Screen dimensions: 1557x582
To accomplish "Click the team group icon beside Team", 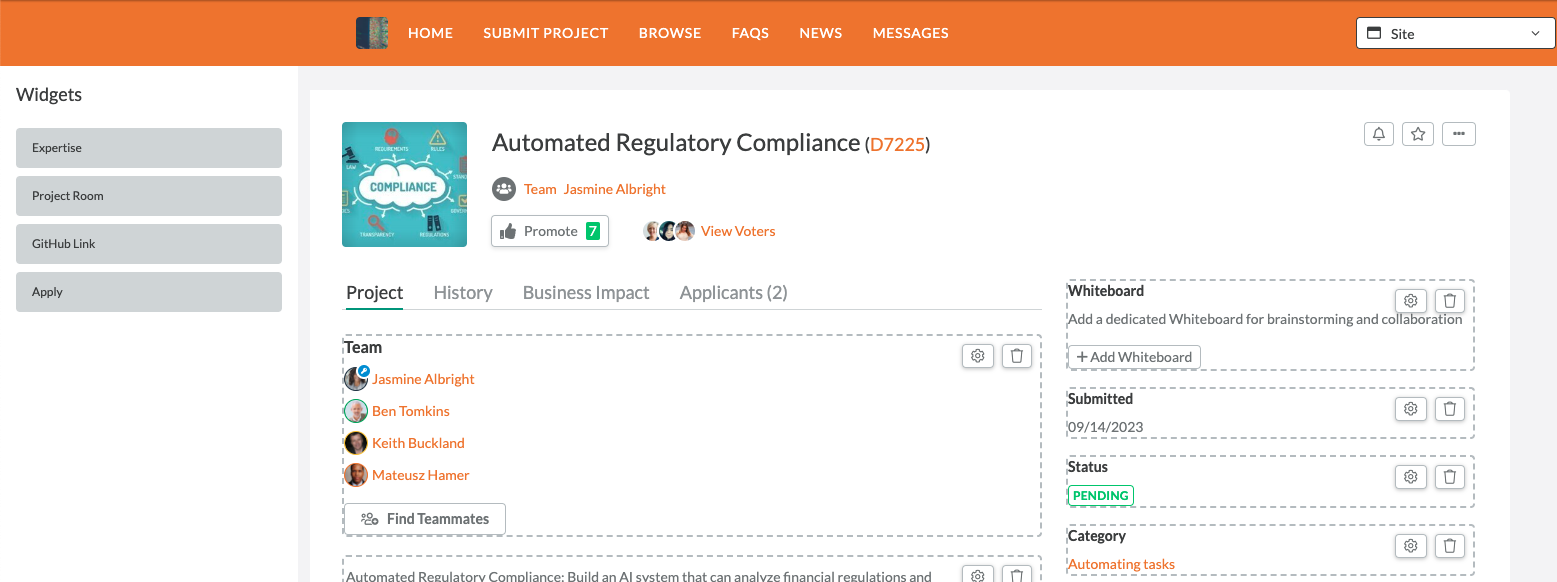I will point(504,188).
